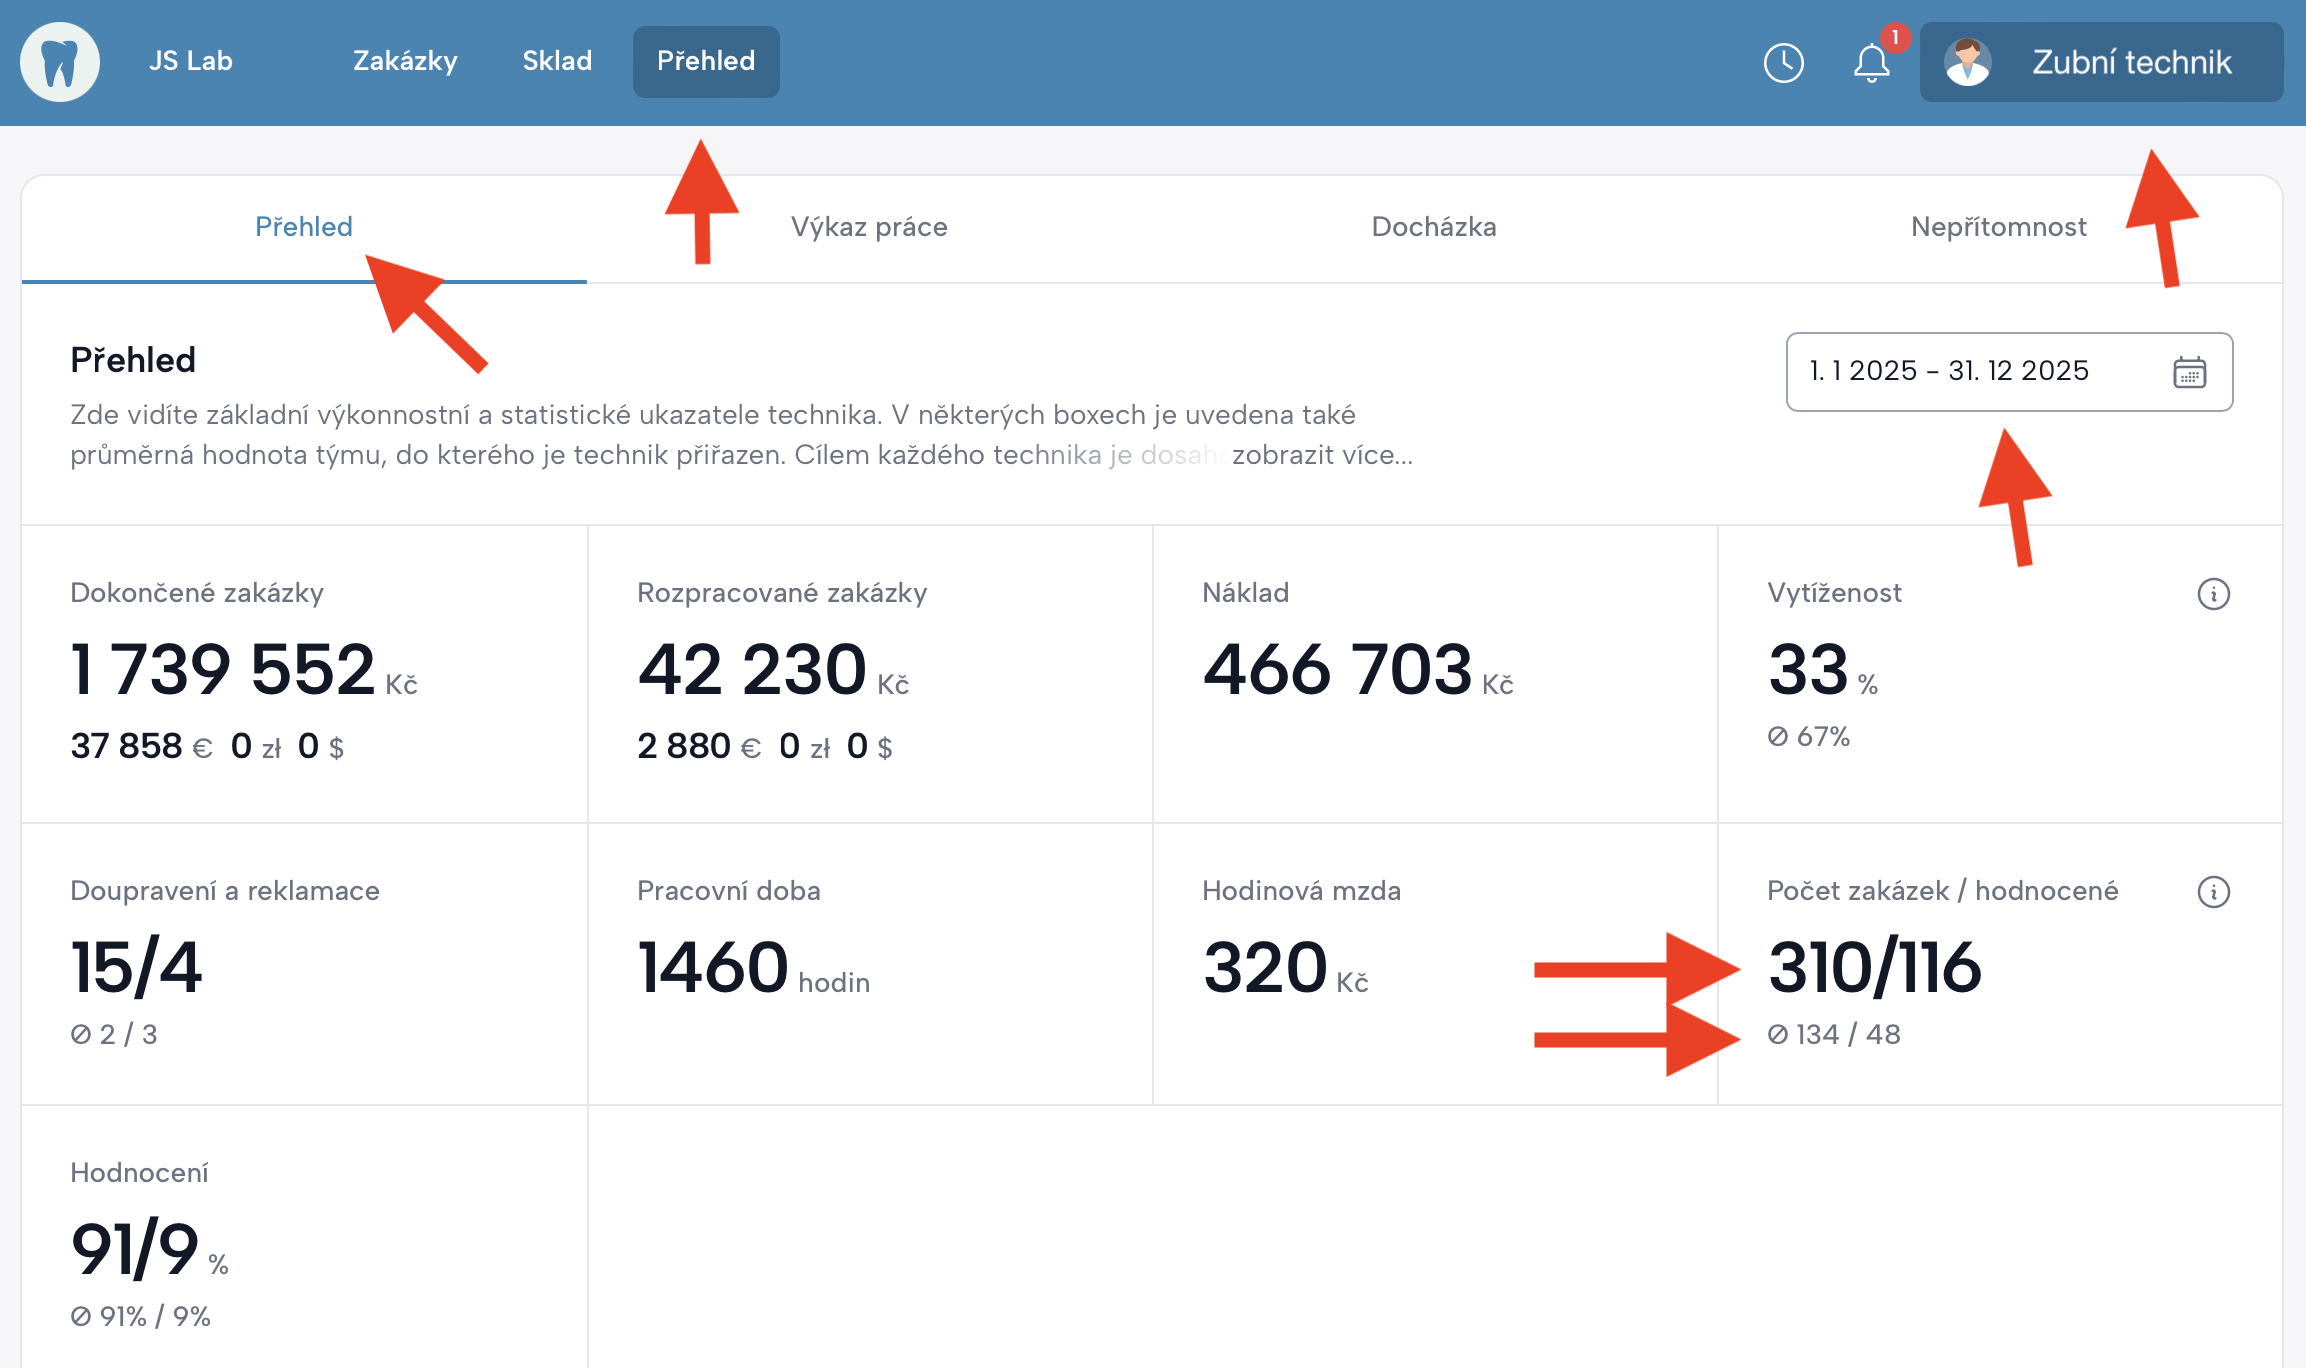Select the Přehled sub-tab
The height and width of the screenshot is (1368, 2306).
tap(303, 227)
